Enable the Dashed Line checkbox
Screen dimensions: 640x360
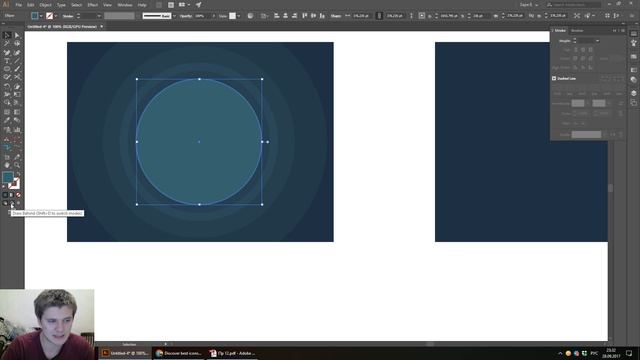click(x=554, y=78)
